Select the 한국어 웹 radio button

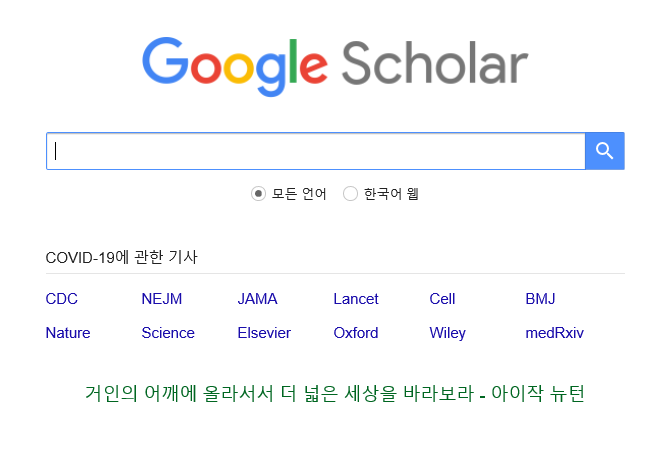[x=350, y=194]
